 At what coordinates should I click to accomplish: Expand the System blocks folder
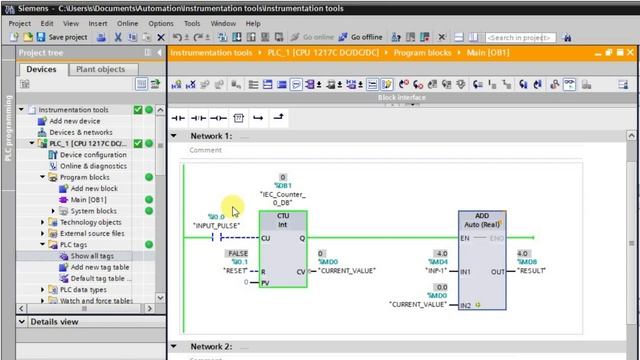point(53,211)
